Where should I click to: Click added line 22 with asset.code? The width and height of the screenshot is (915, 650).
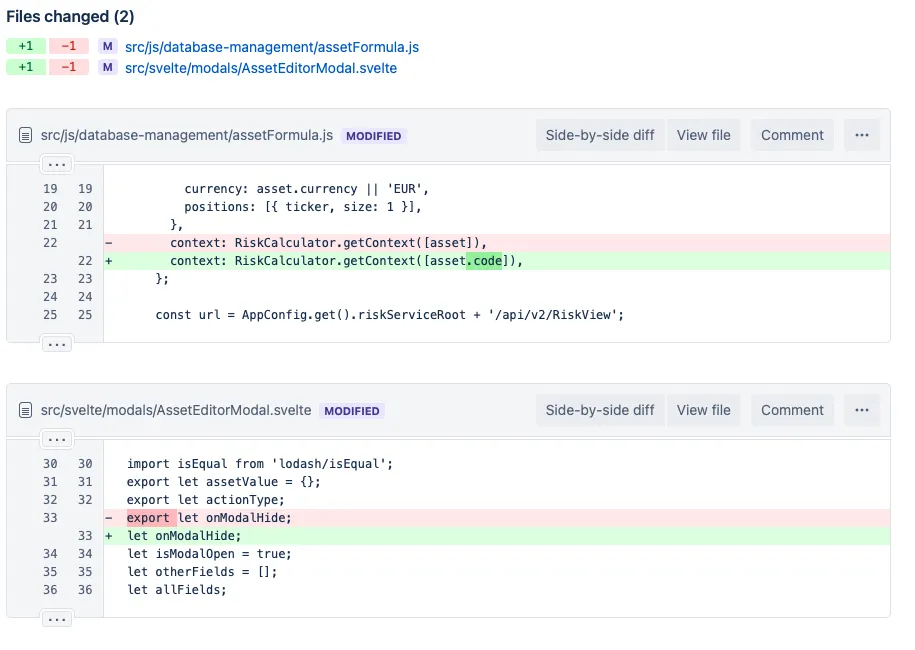click(346, 261)
